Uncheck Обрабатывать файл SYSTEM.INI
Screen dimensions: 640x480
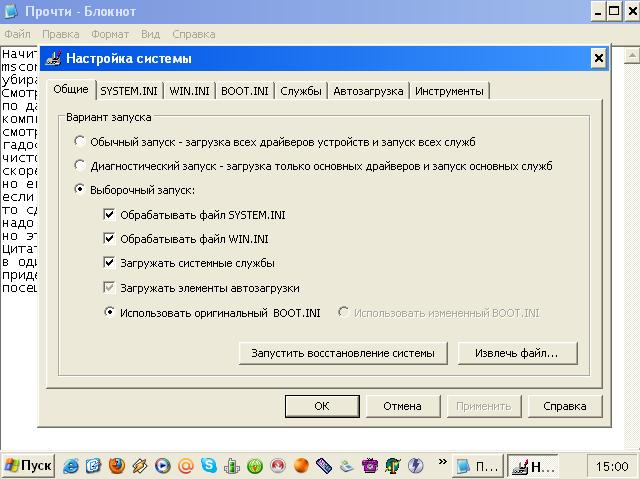click(109, 215)
